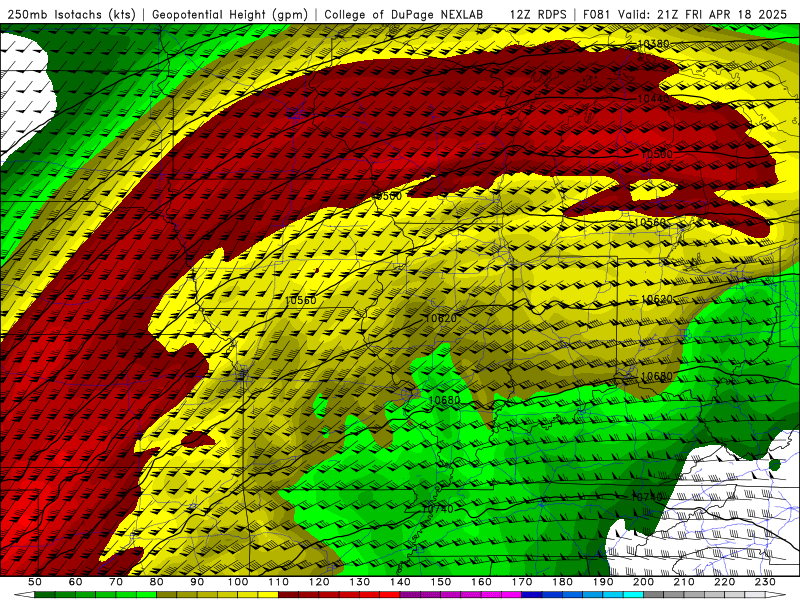Click the 70 kt value on color scale
The height and width of the screenshot is (600, 800).
(x=116, y=582)
